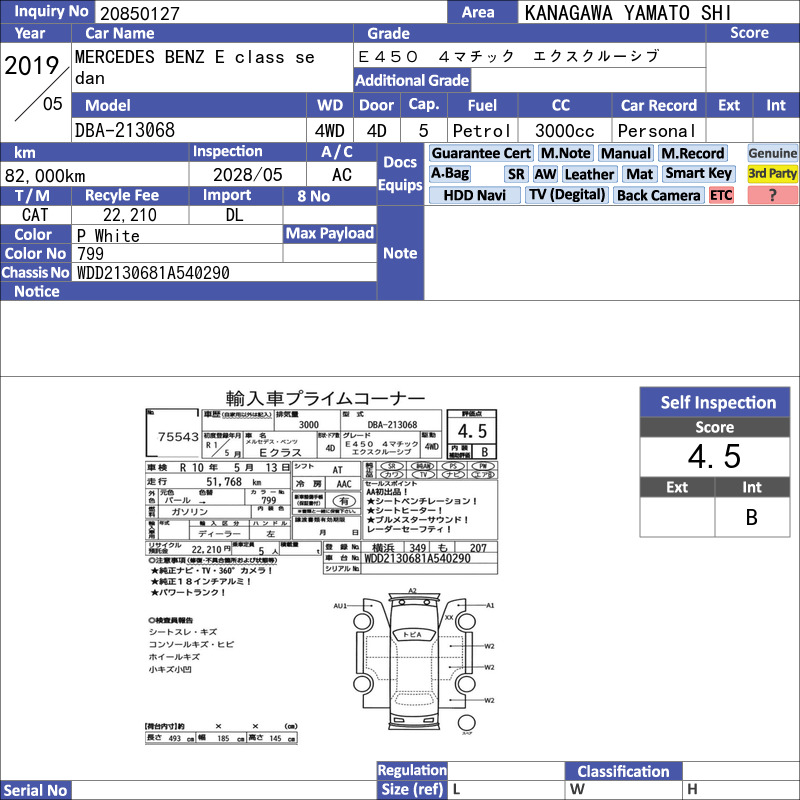Click lot number 75543 on auction sheet
Screen dimensions: 800x800
pyautogui.click(x=178, y=436)
